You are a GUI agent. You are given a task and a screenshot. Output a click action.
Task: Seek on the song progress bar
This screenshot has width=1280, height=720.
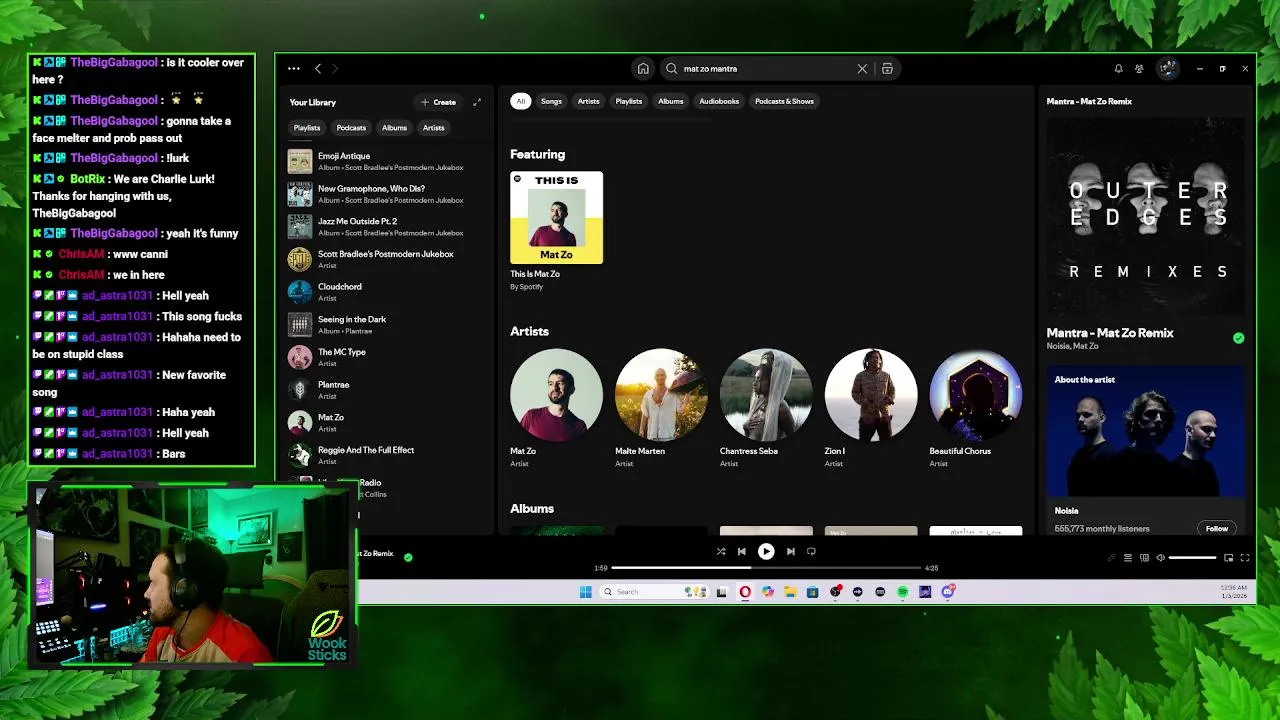766,568
